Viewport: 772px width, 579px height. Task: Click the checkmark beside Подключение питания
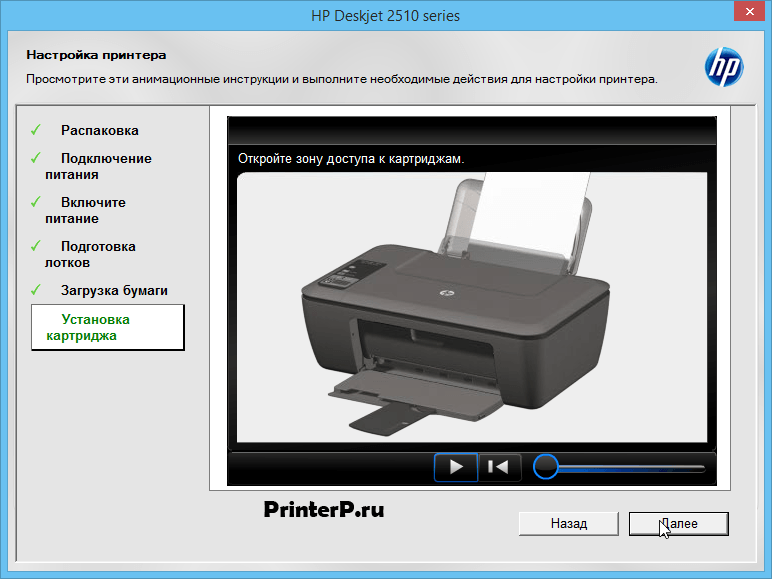click(x=35, y=158)
